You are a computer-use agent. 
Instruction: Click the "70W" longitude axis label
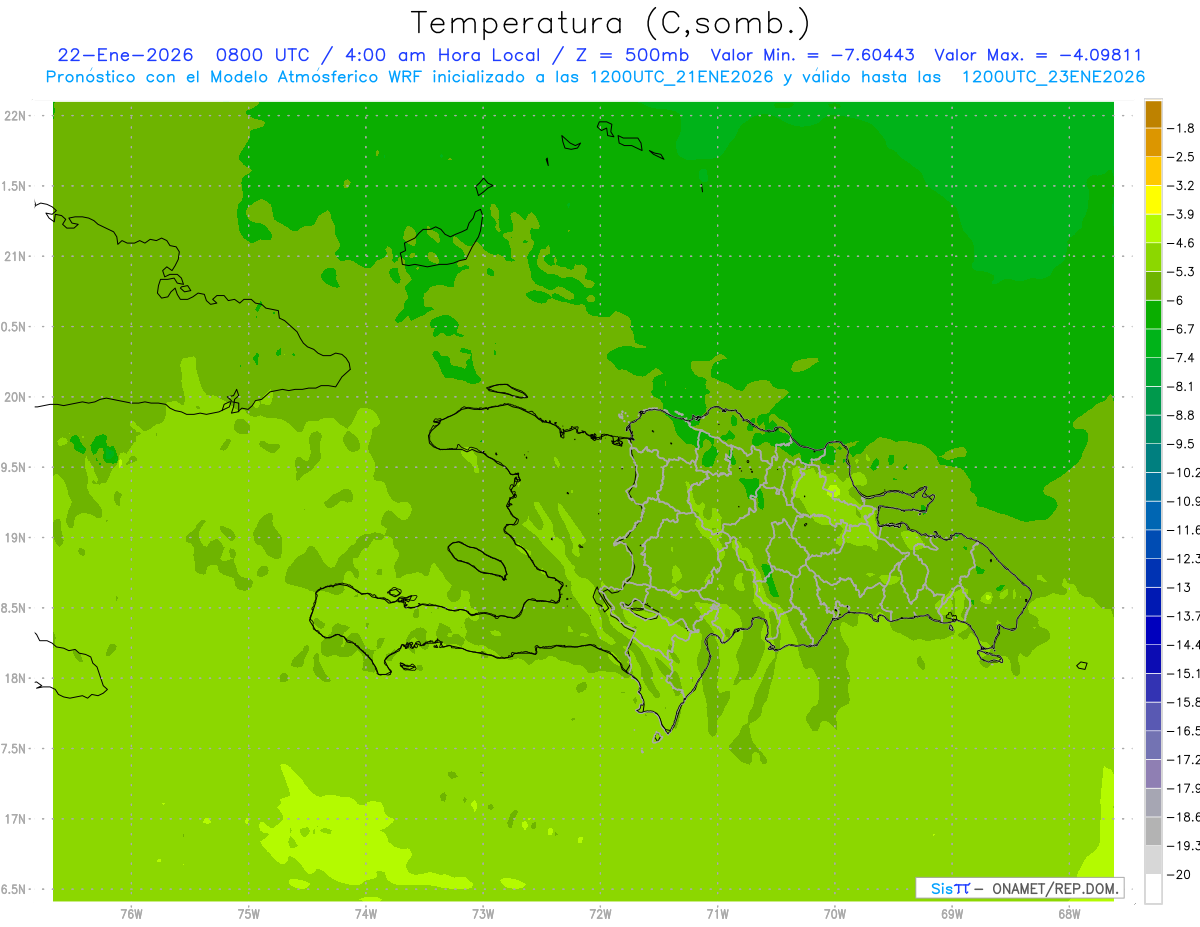pyautogui.click(x=835, y=913)
